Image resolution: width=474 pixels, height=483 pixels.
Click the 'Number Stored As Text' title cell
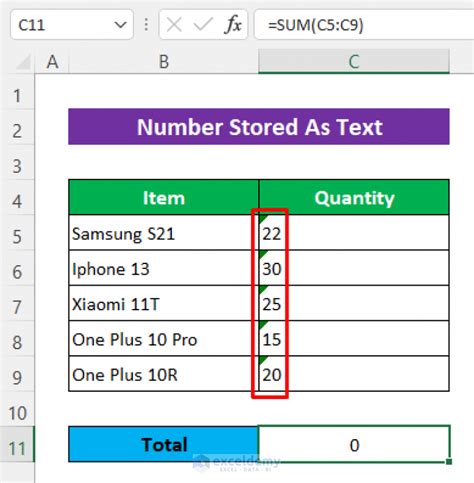point(259,127)
